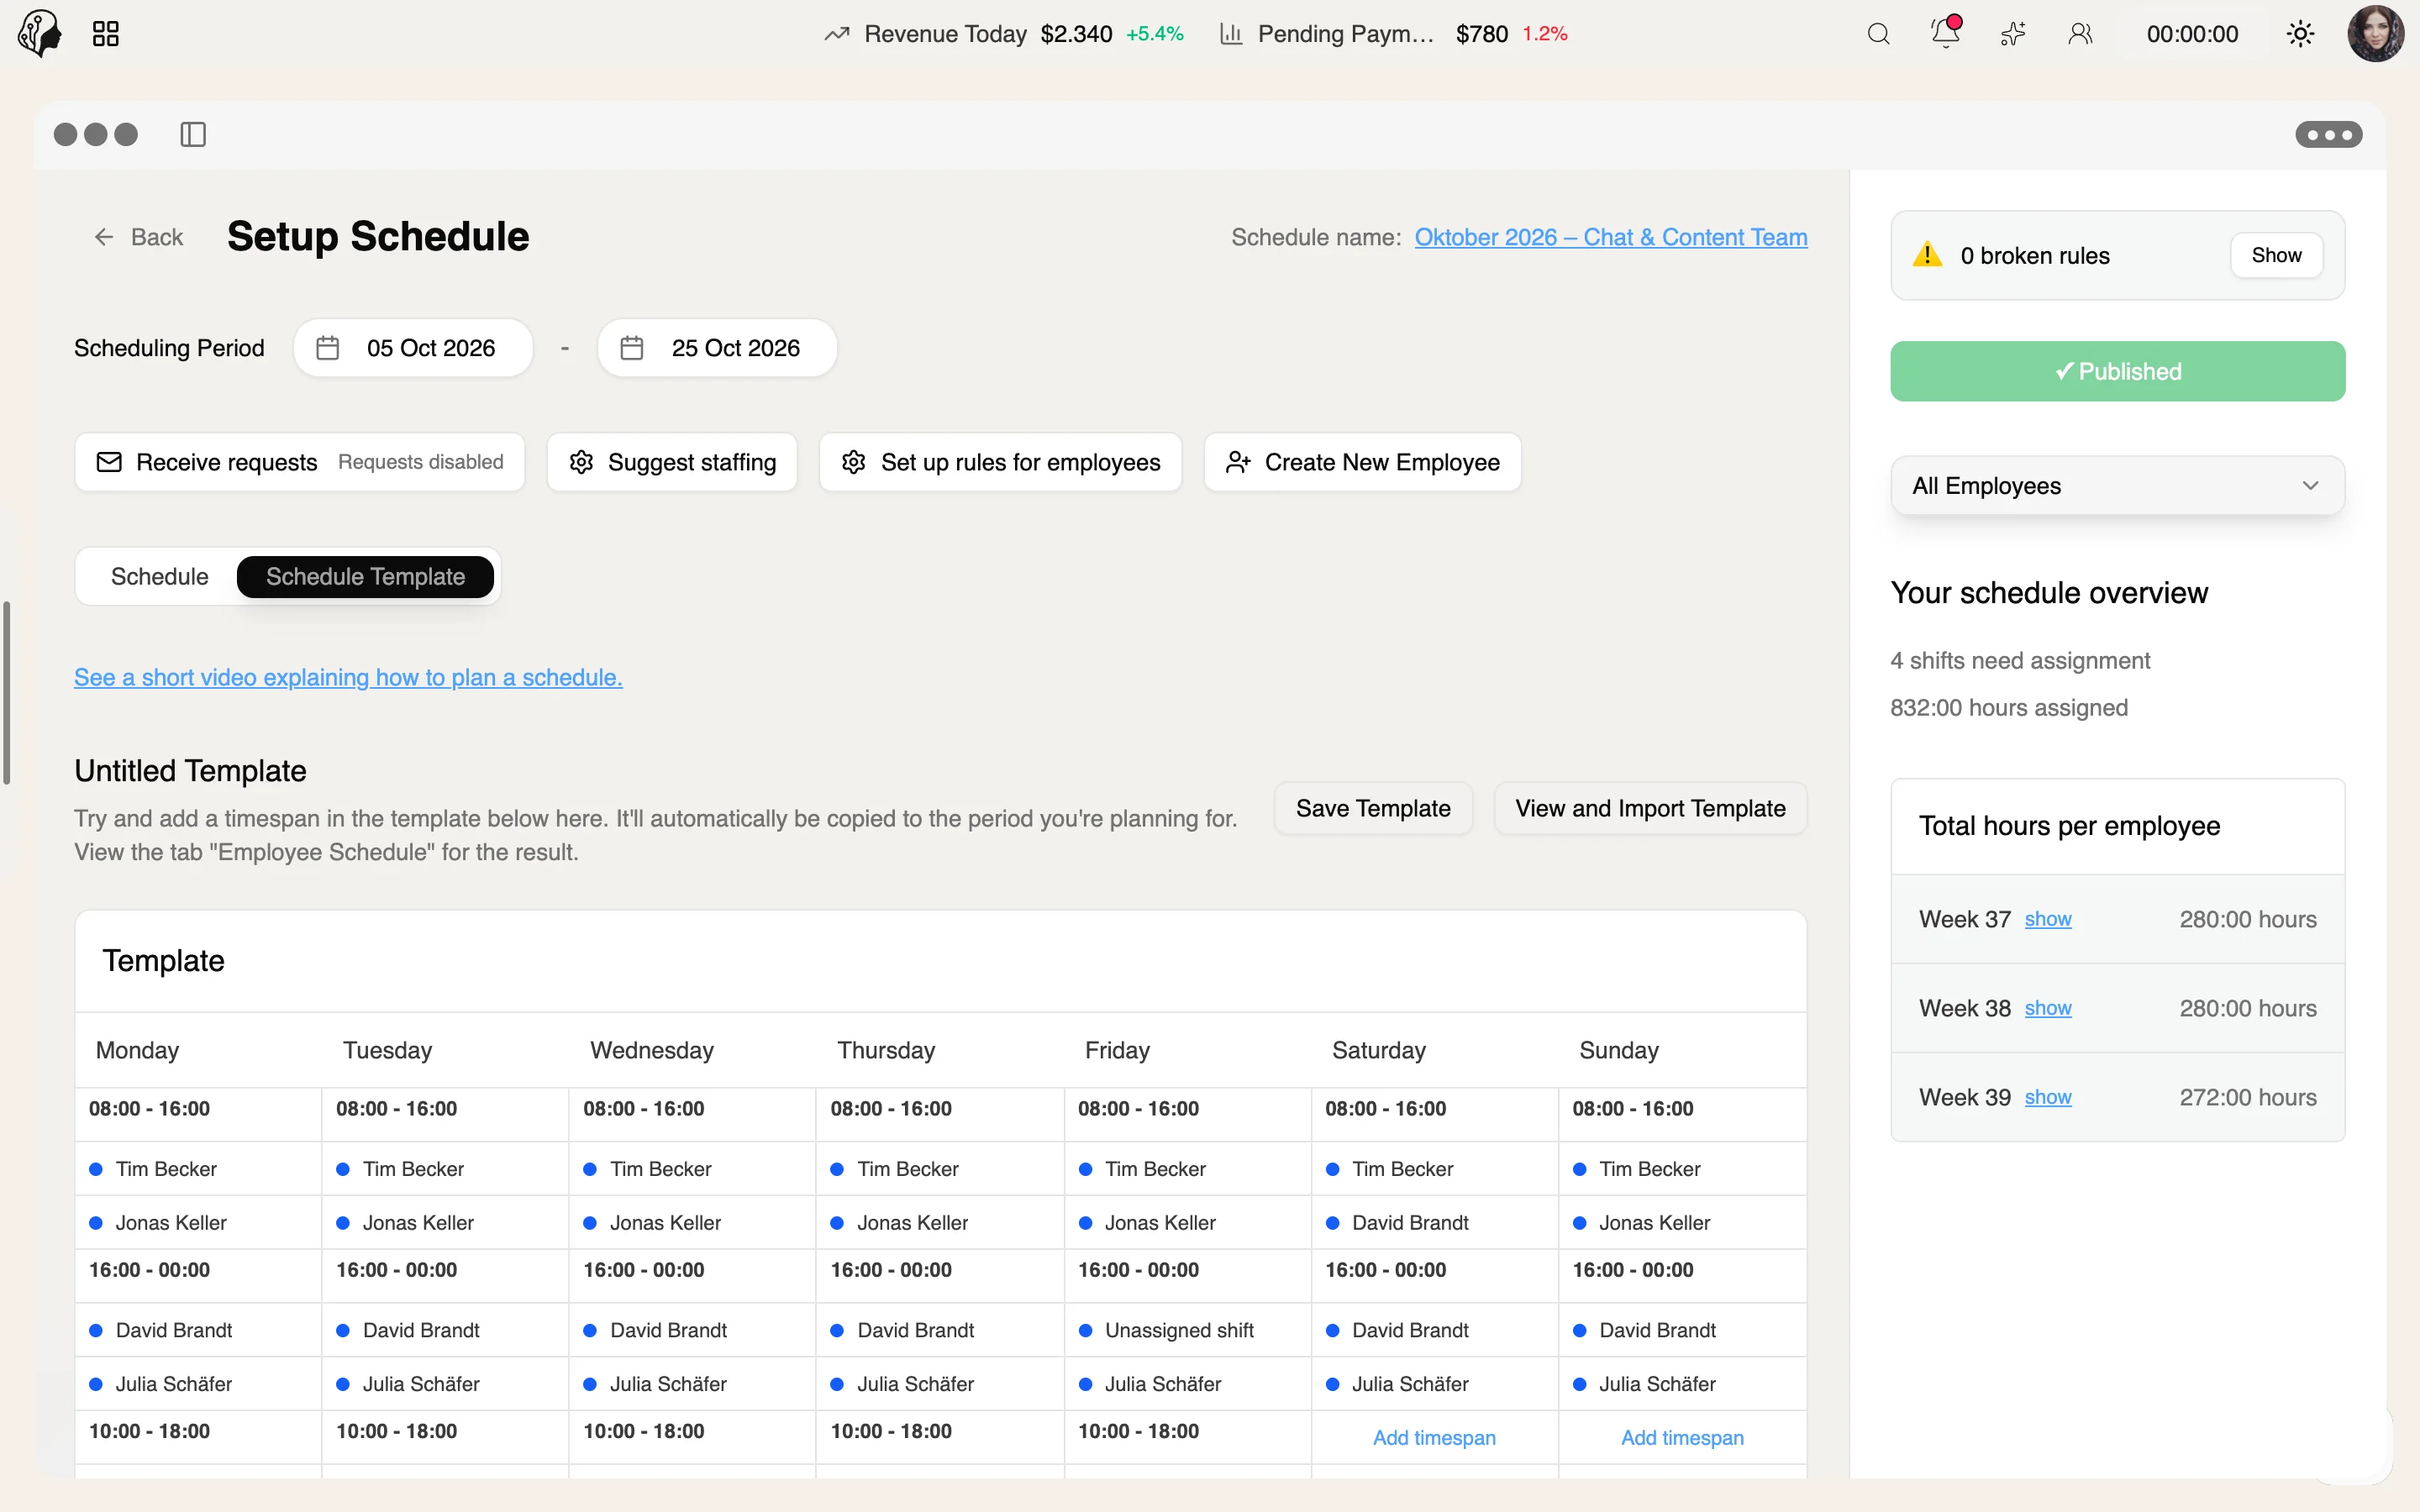Click the left edge scrollbar handle
This screenshot has height=1512, width=2420.
point(6,692)
